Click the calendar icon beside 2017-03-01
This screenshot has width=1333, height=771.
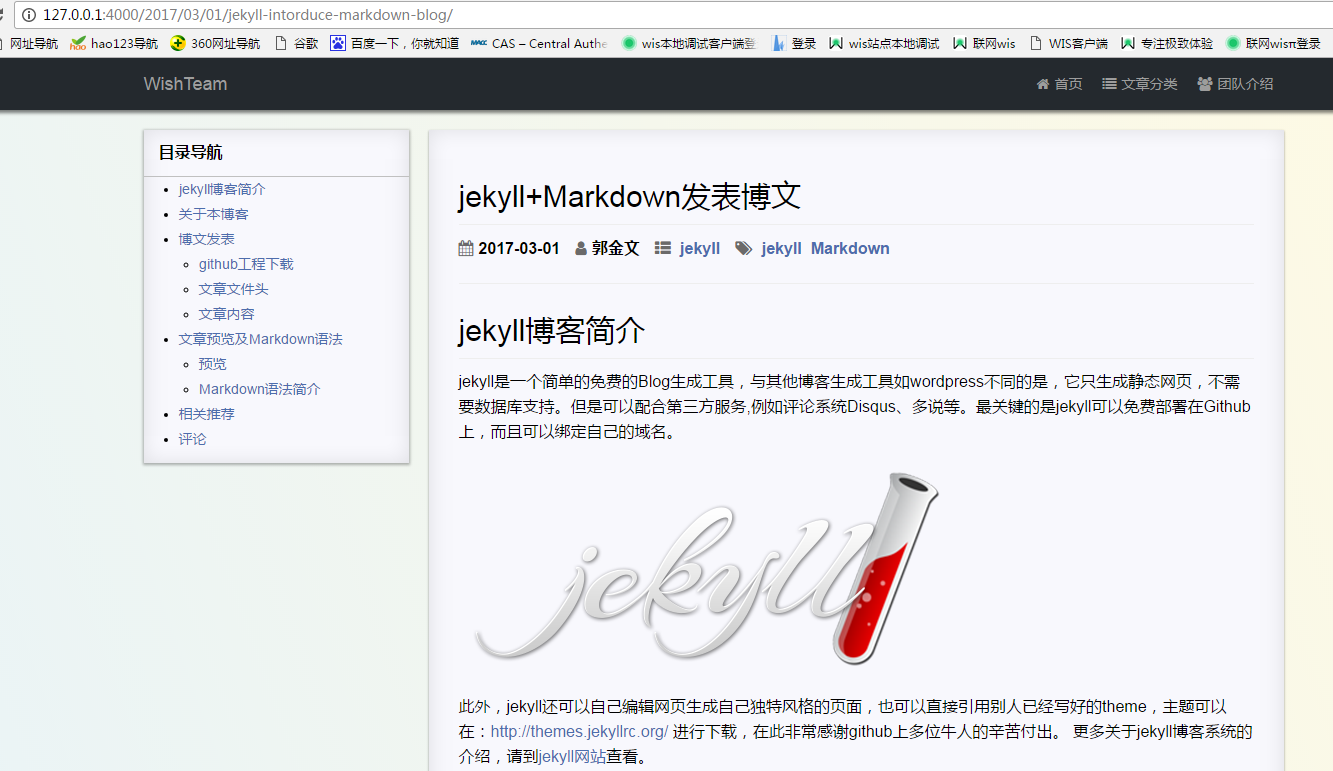click(466, 248)
